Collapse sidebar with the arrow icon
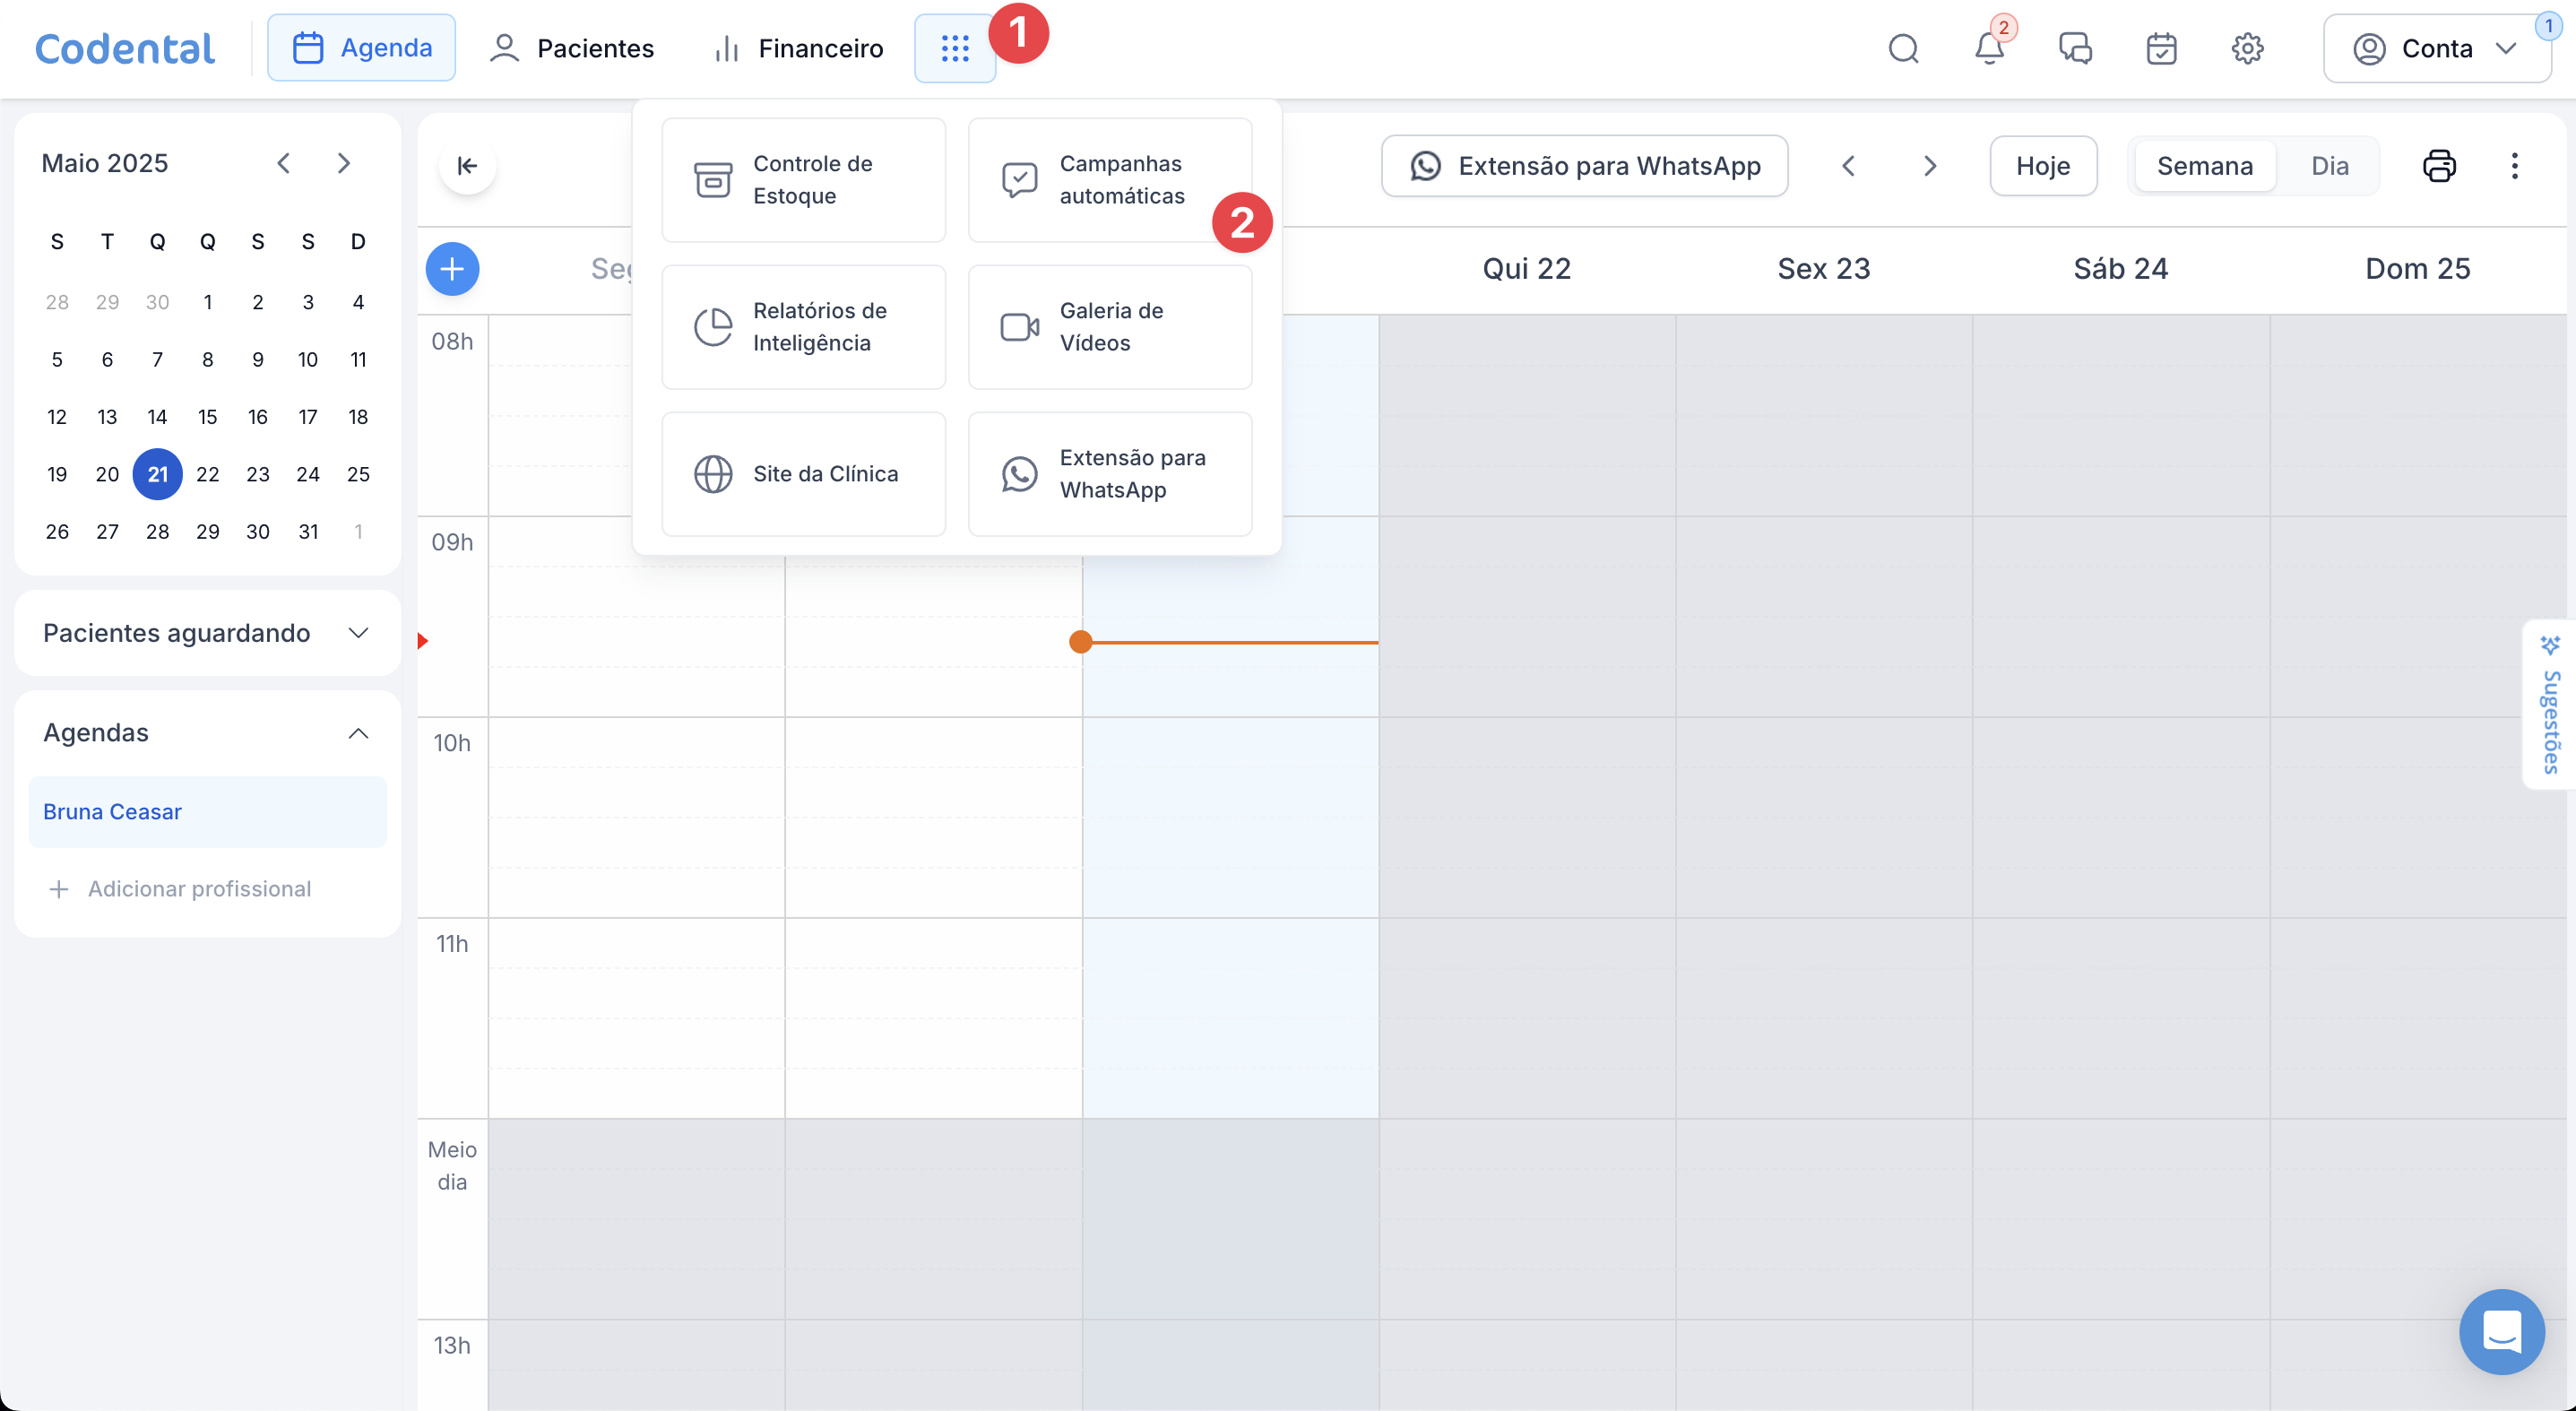This screenshot has height=1411, width=2576. click(467, 166)
